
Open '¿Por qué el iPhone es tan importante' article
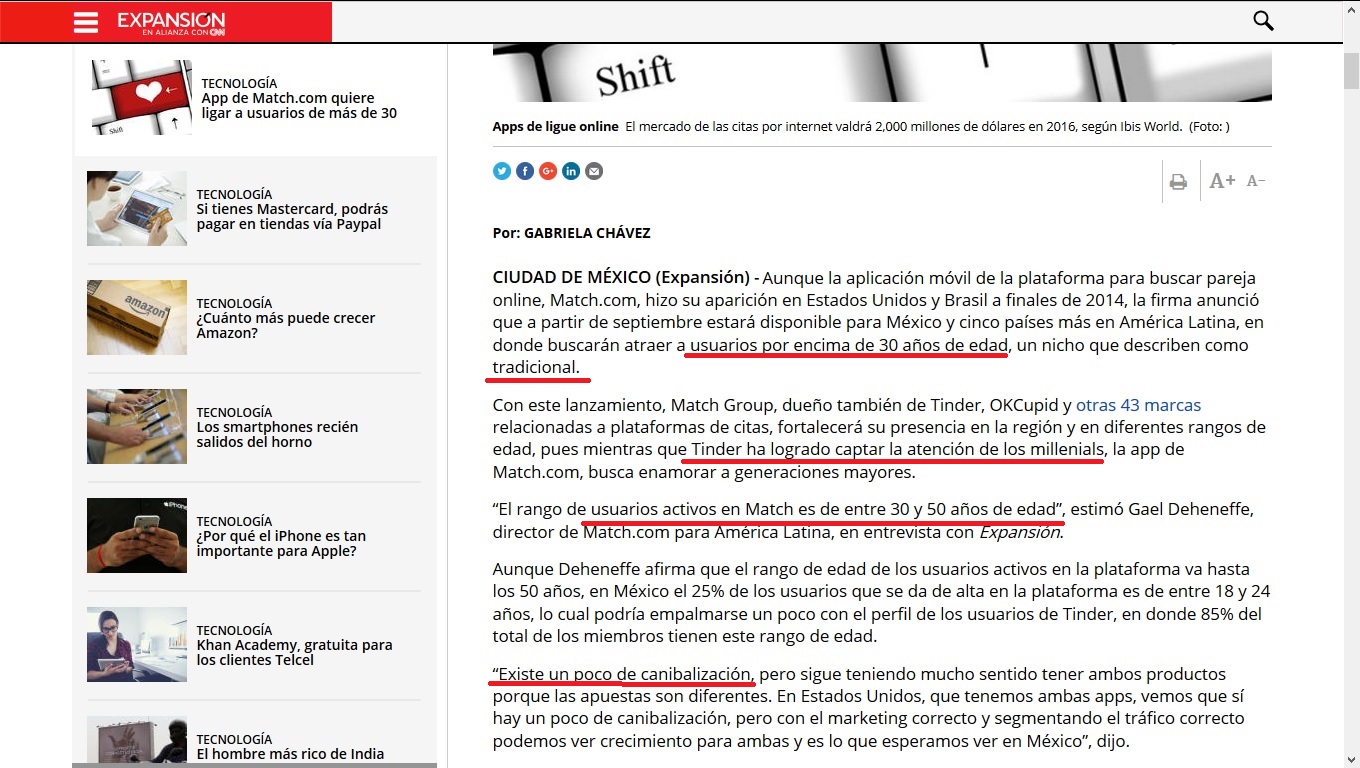(x=281, y=544)
